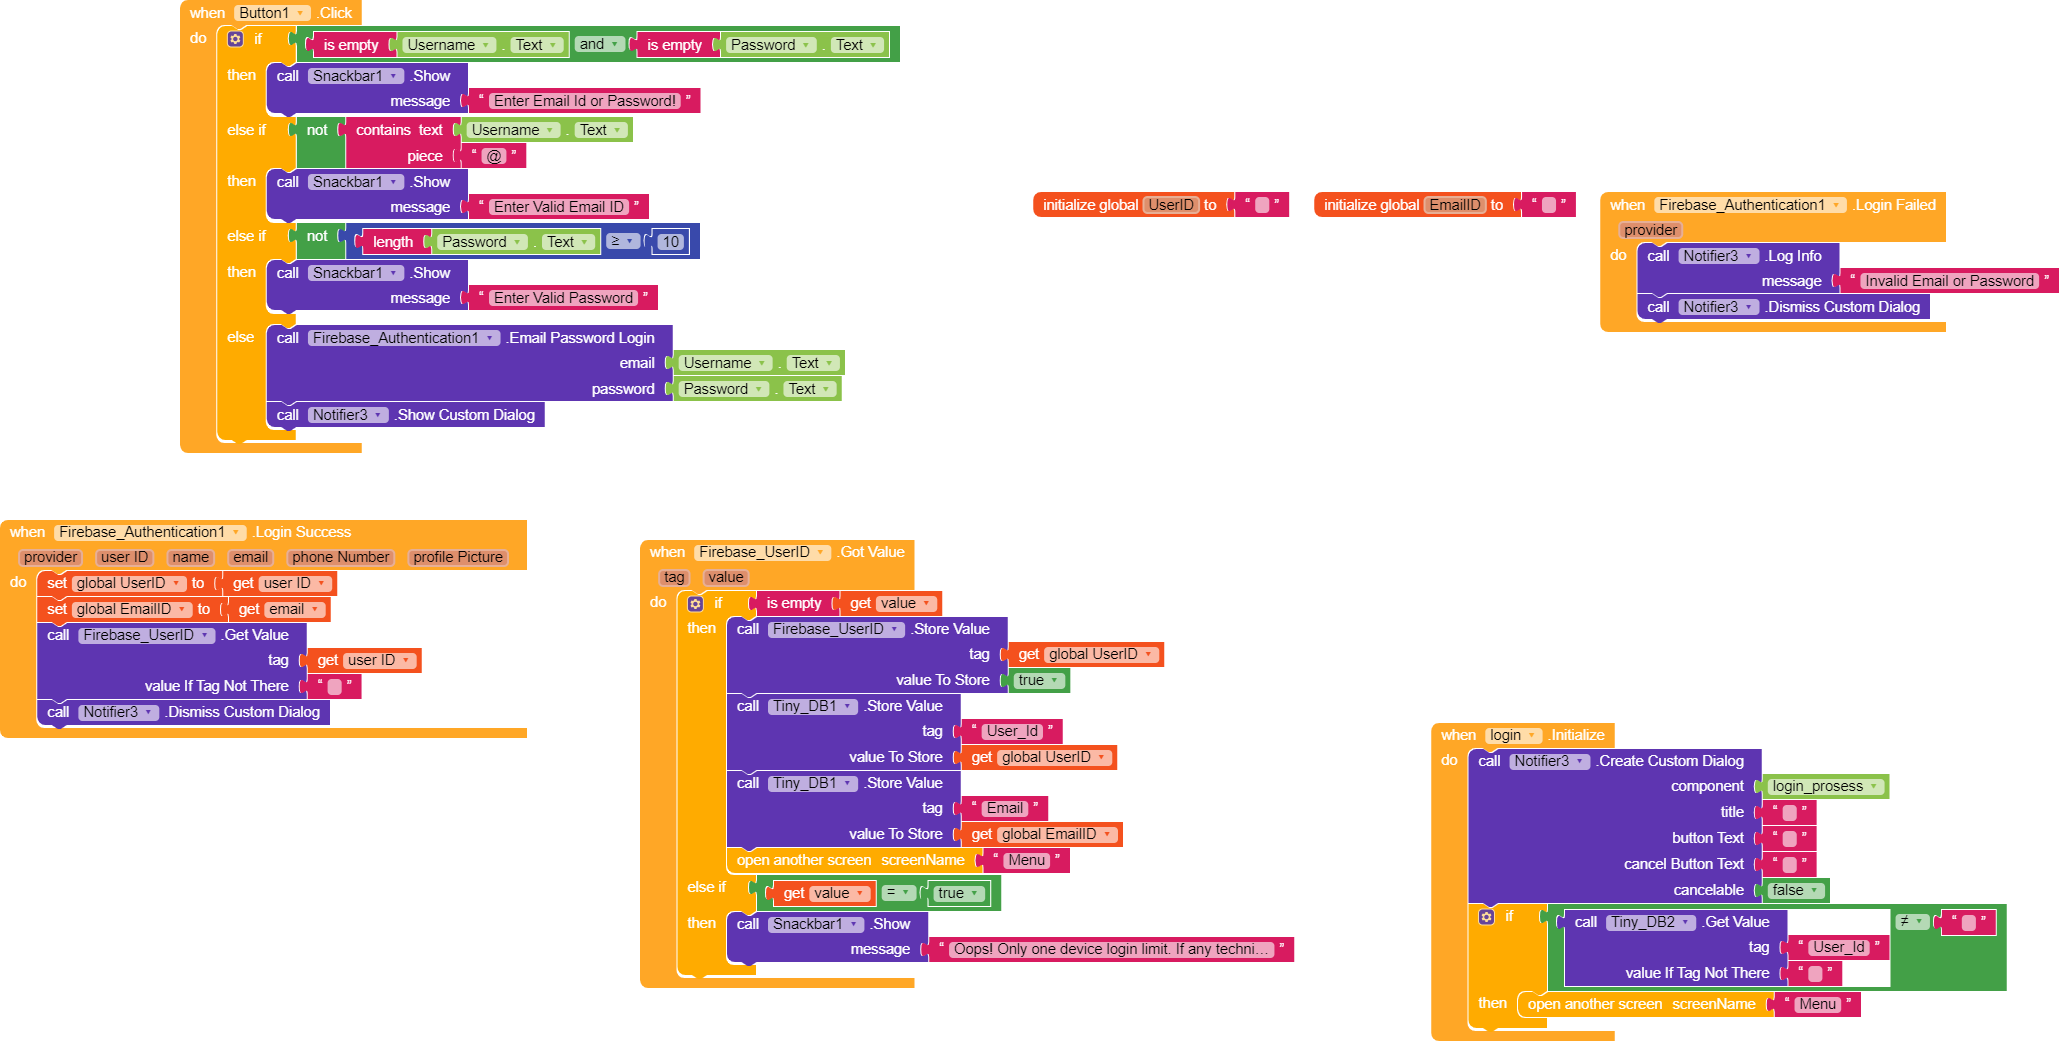
Task: Open the login_prosess component dropdown
Action: (x=1826, y=786)
